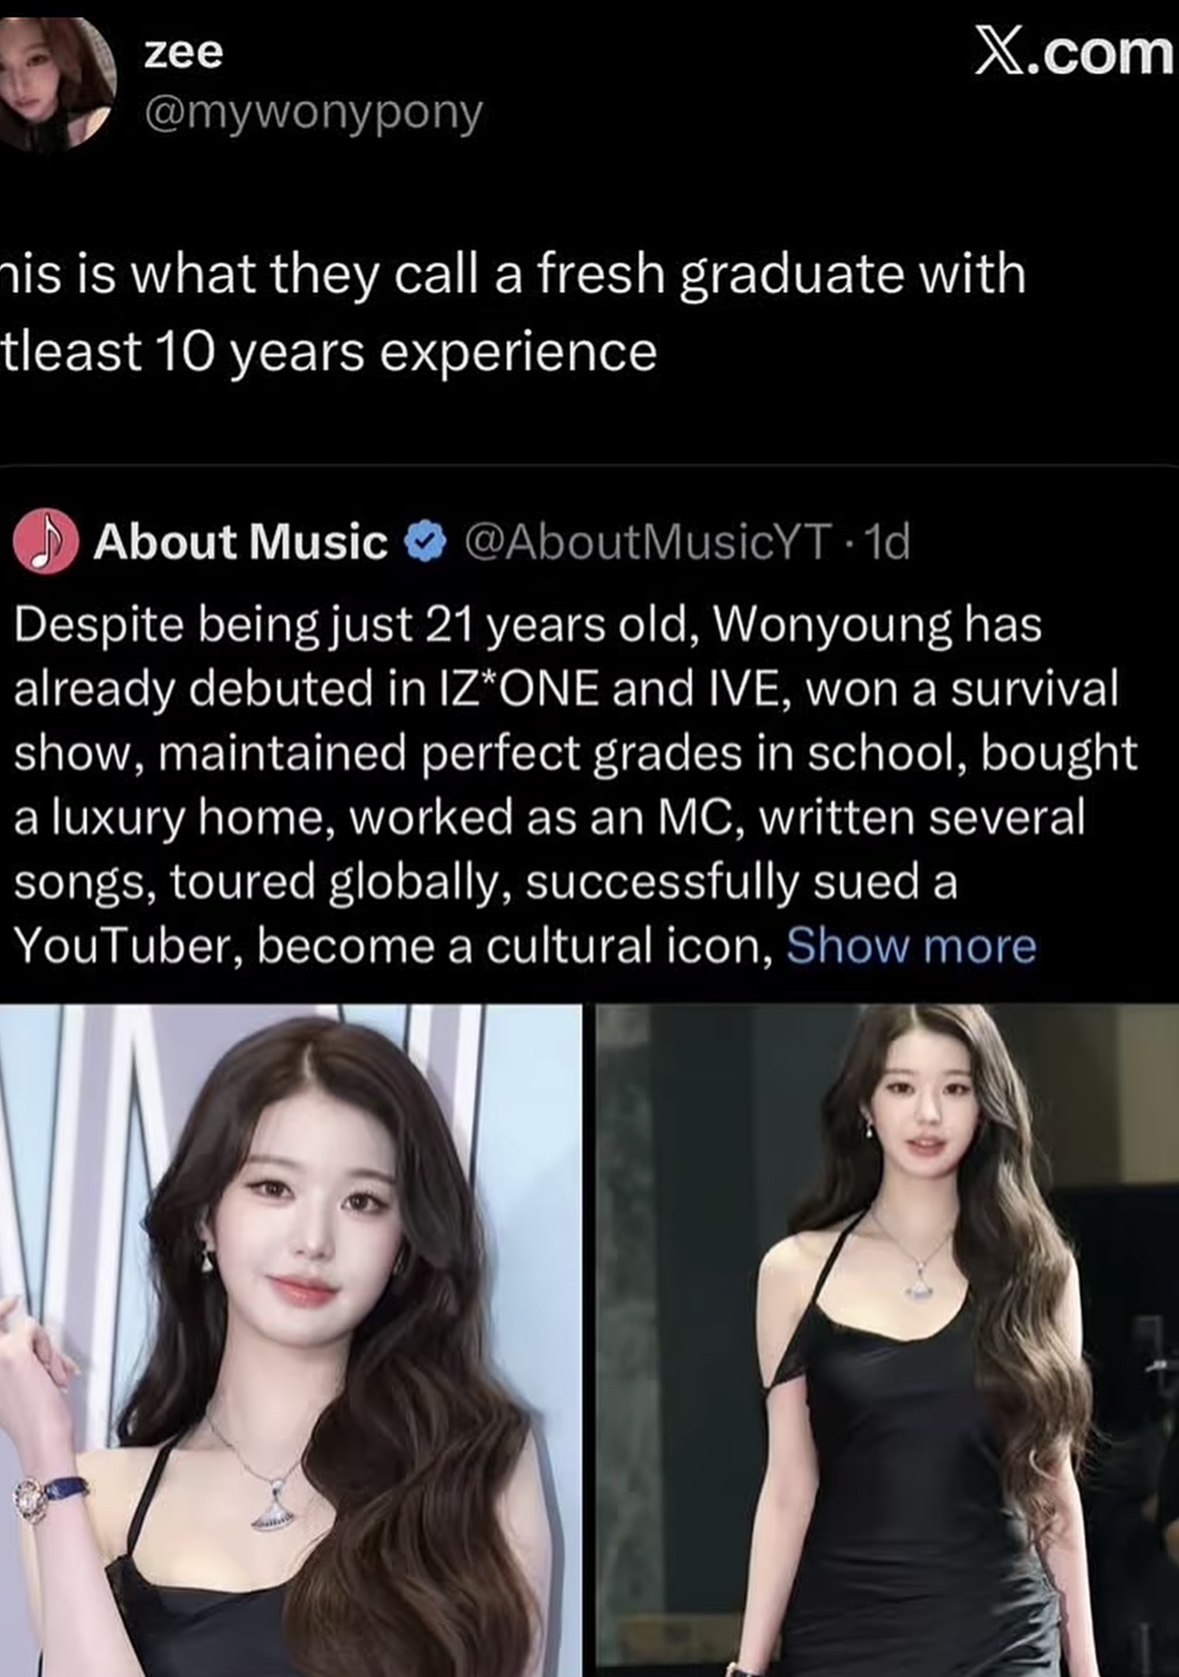
Task: Click the 'fresh graduate' line of zee's post
Action: click(513, 275)
